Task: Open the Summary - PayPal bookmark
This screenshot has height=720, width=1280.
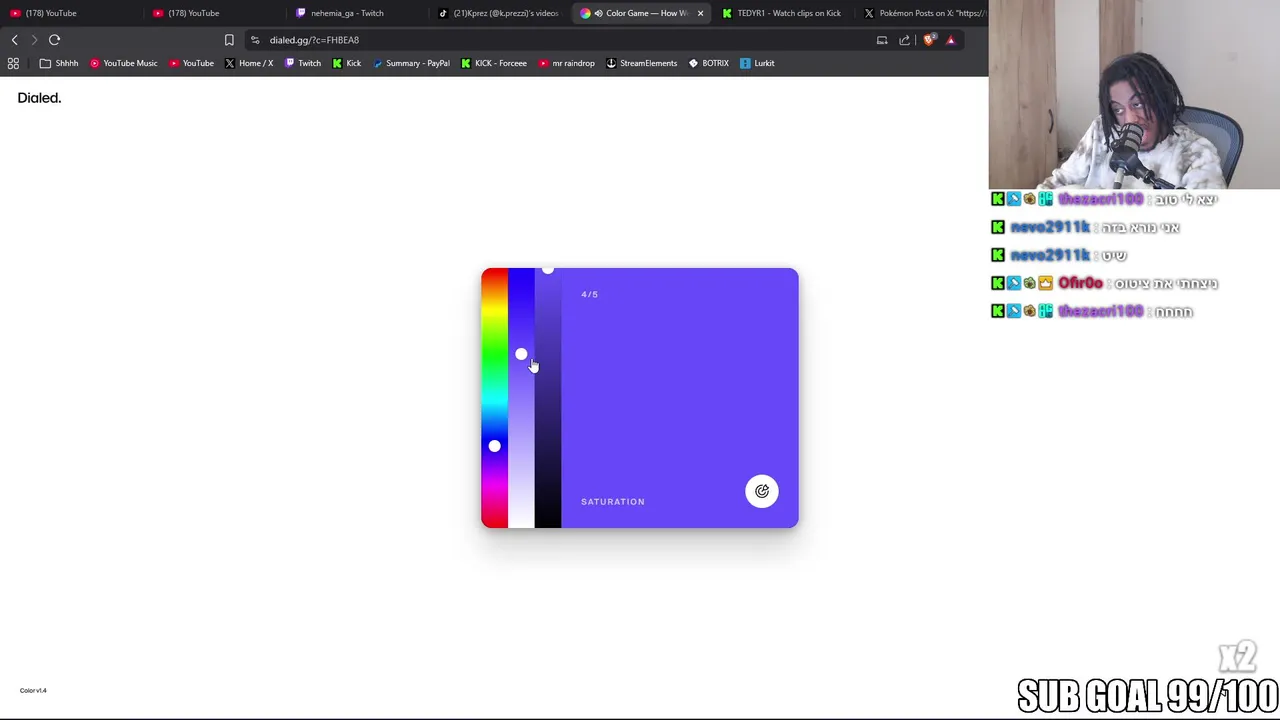Action: click(x=411, y=63)
